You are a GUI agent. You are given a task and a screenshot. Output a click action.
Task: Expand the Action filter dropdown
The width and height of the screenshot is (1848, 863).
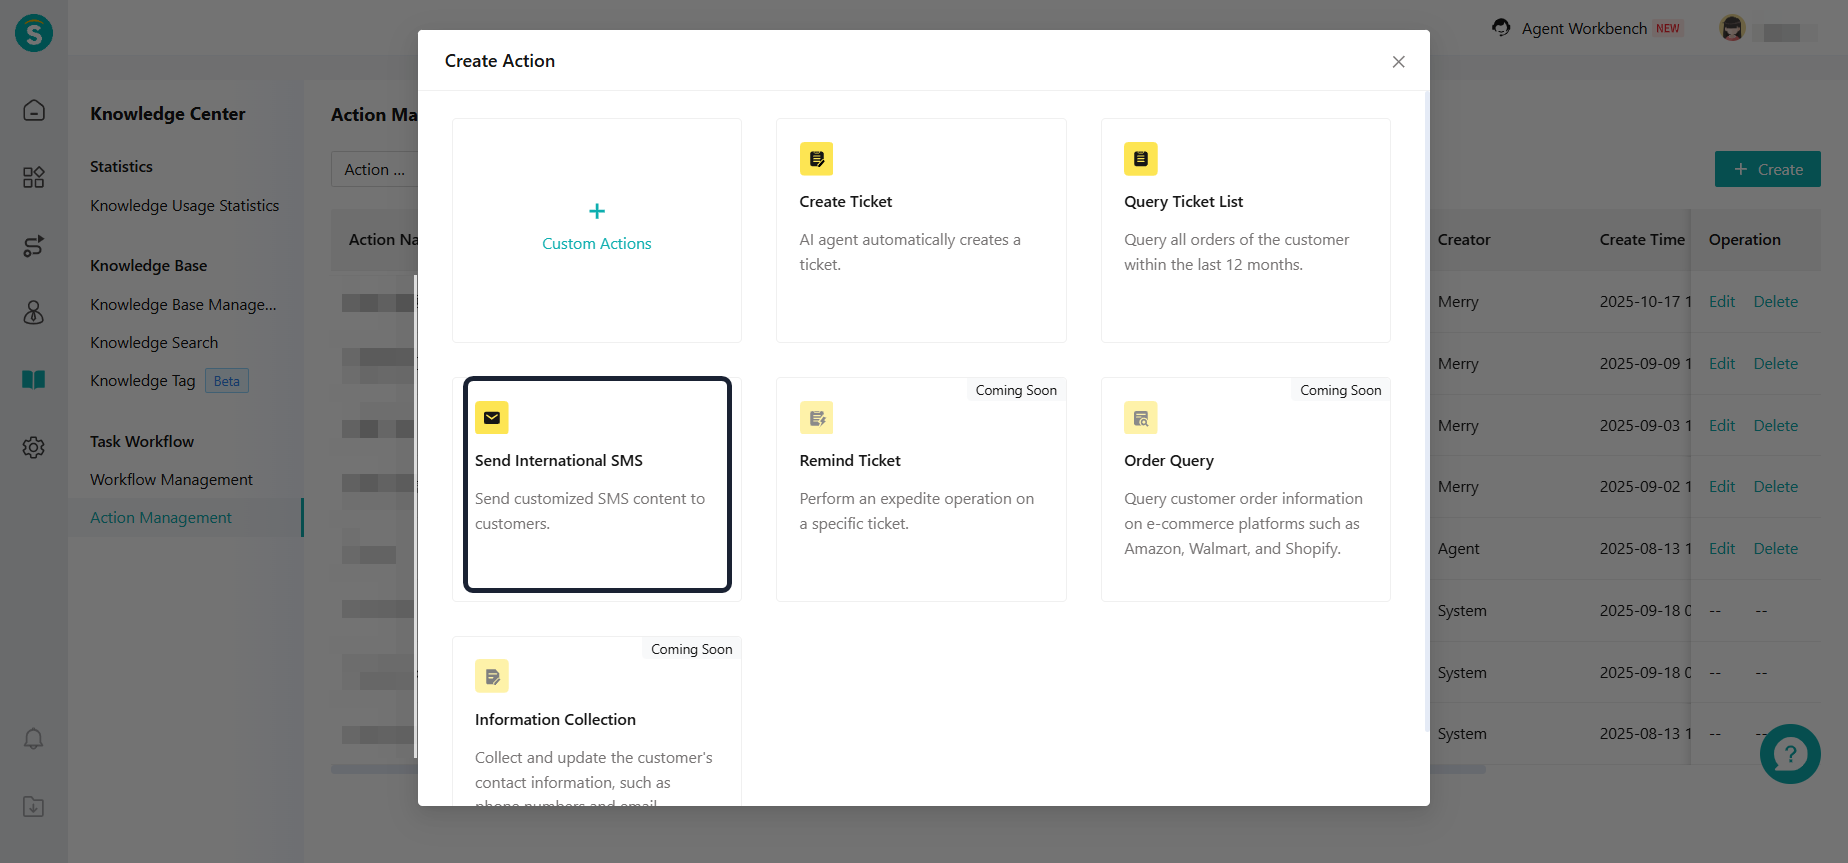pos(375,170)
